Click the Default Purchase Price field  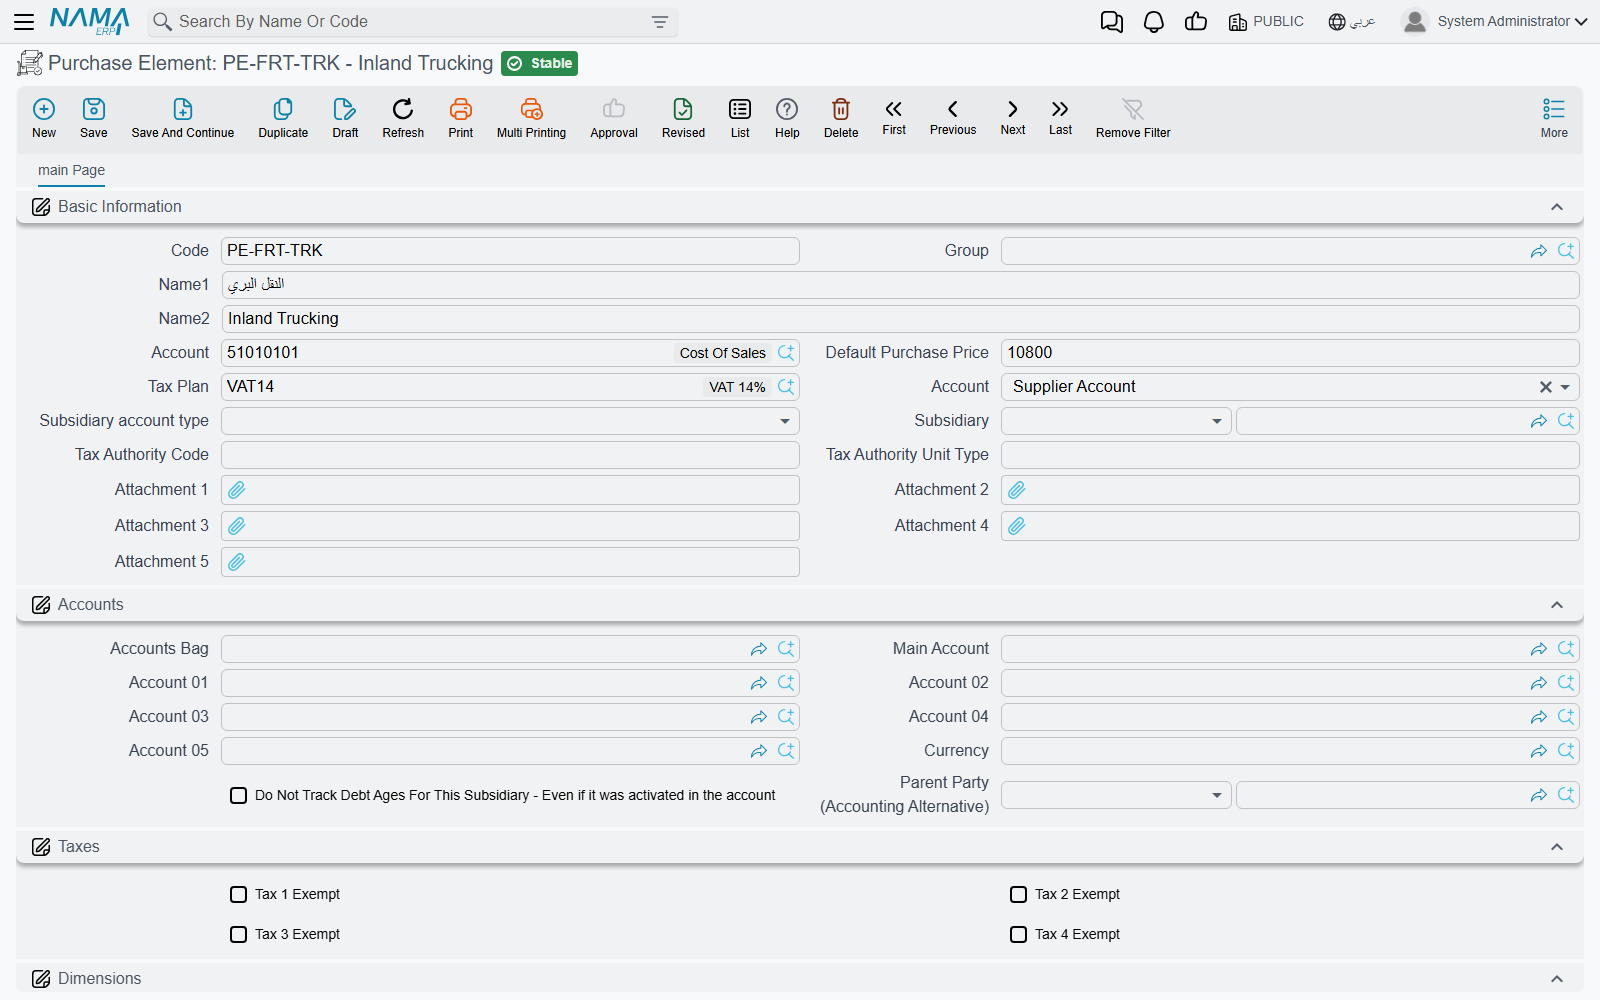tap(1290, 353)
